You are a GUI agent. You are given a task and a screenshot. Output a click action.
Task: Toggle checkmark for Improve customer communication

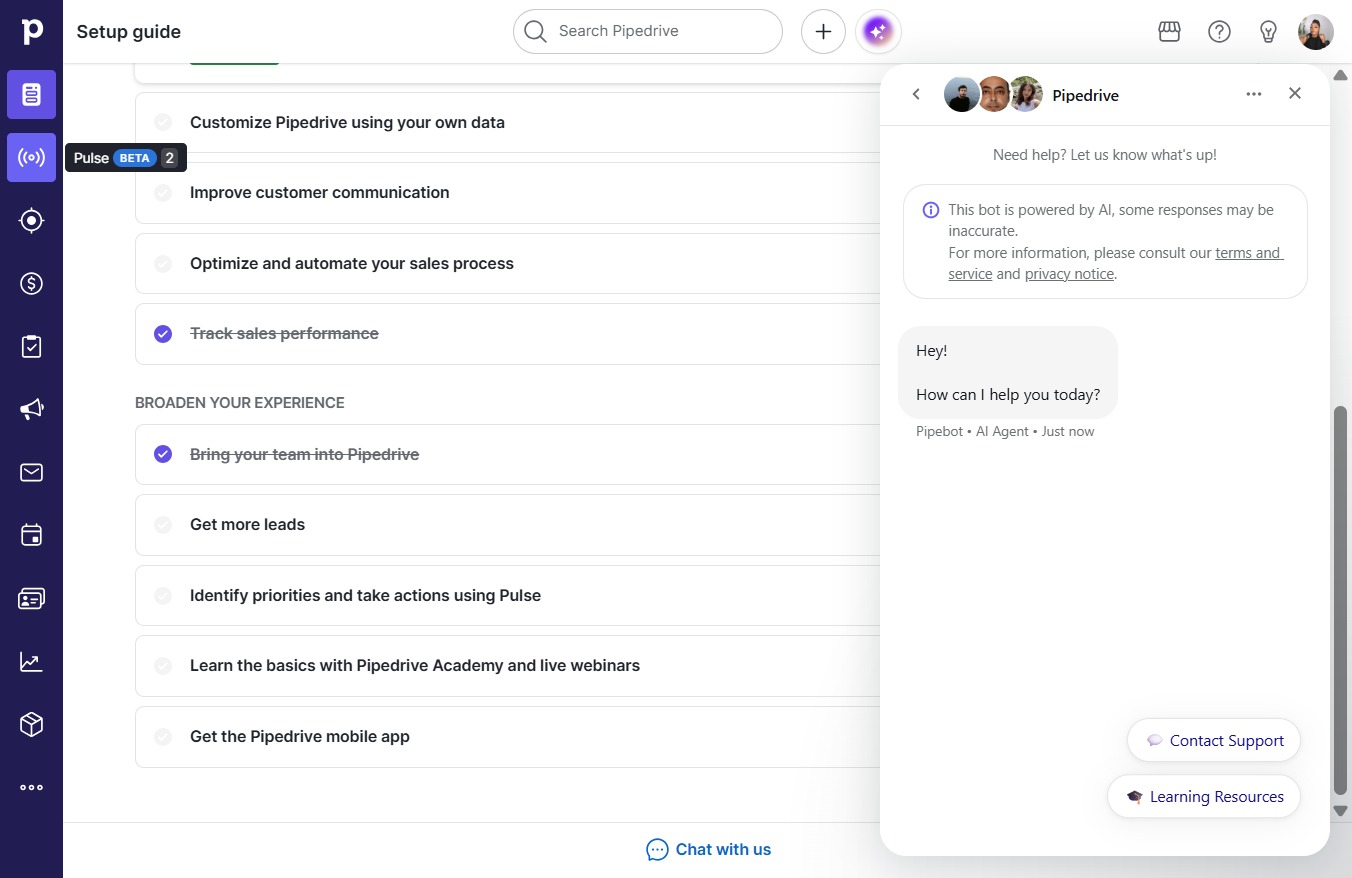coord(163,193)
